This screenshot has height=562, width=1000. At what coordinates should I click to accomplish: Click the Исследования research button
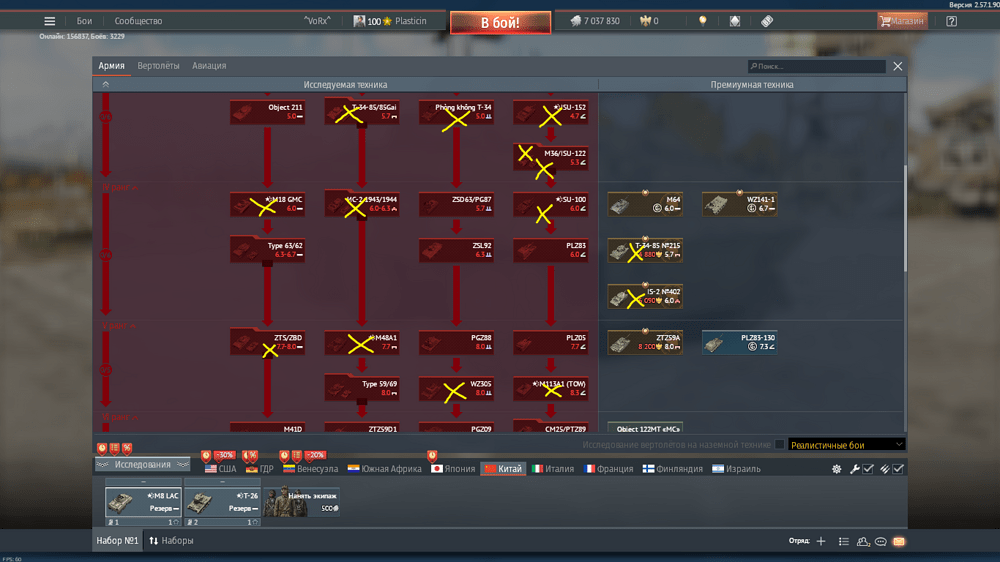(x=143, y=464)
